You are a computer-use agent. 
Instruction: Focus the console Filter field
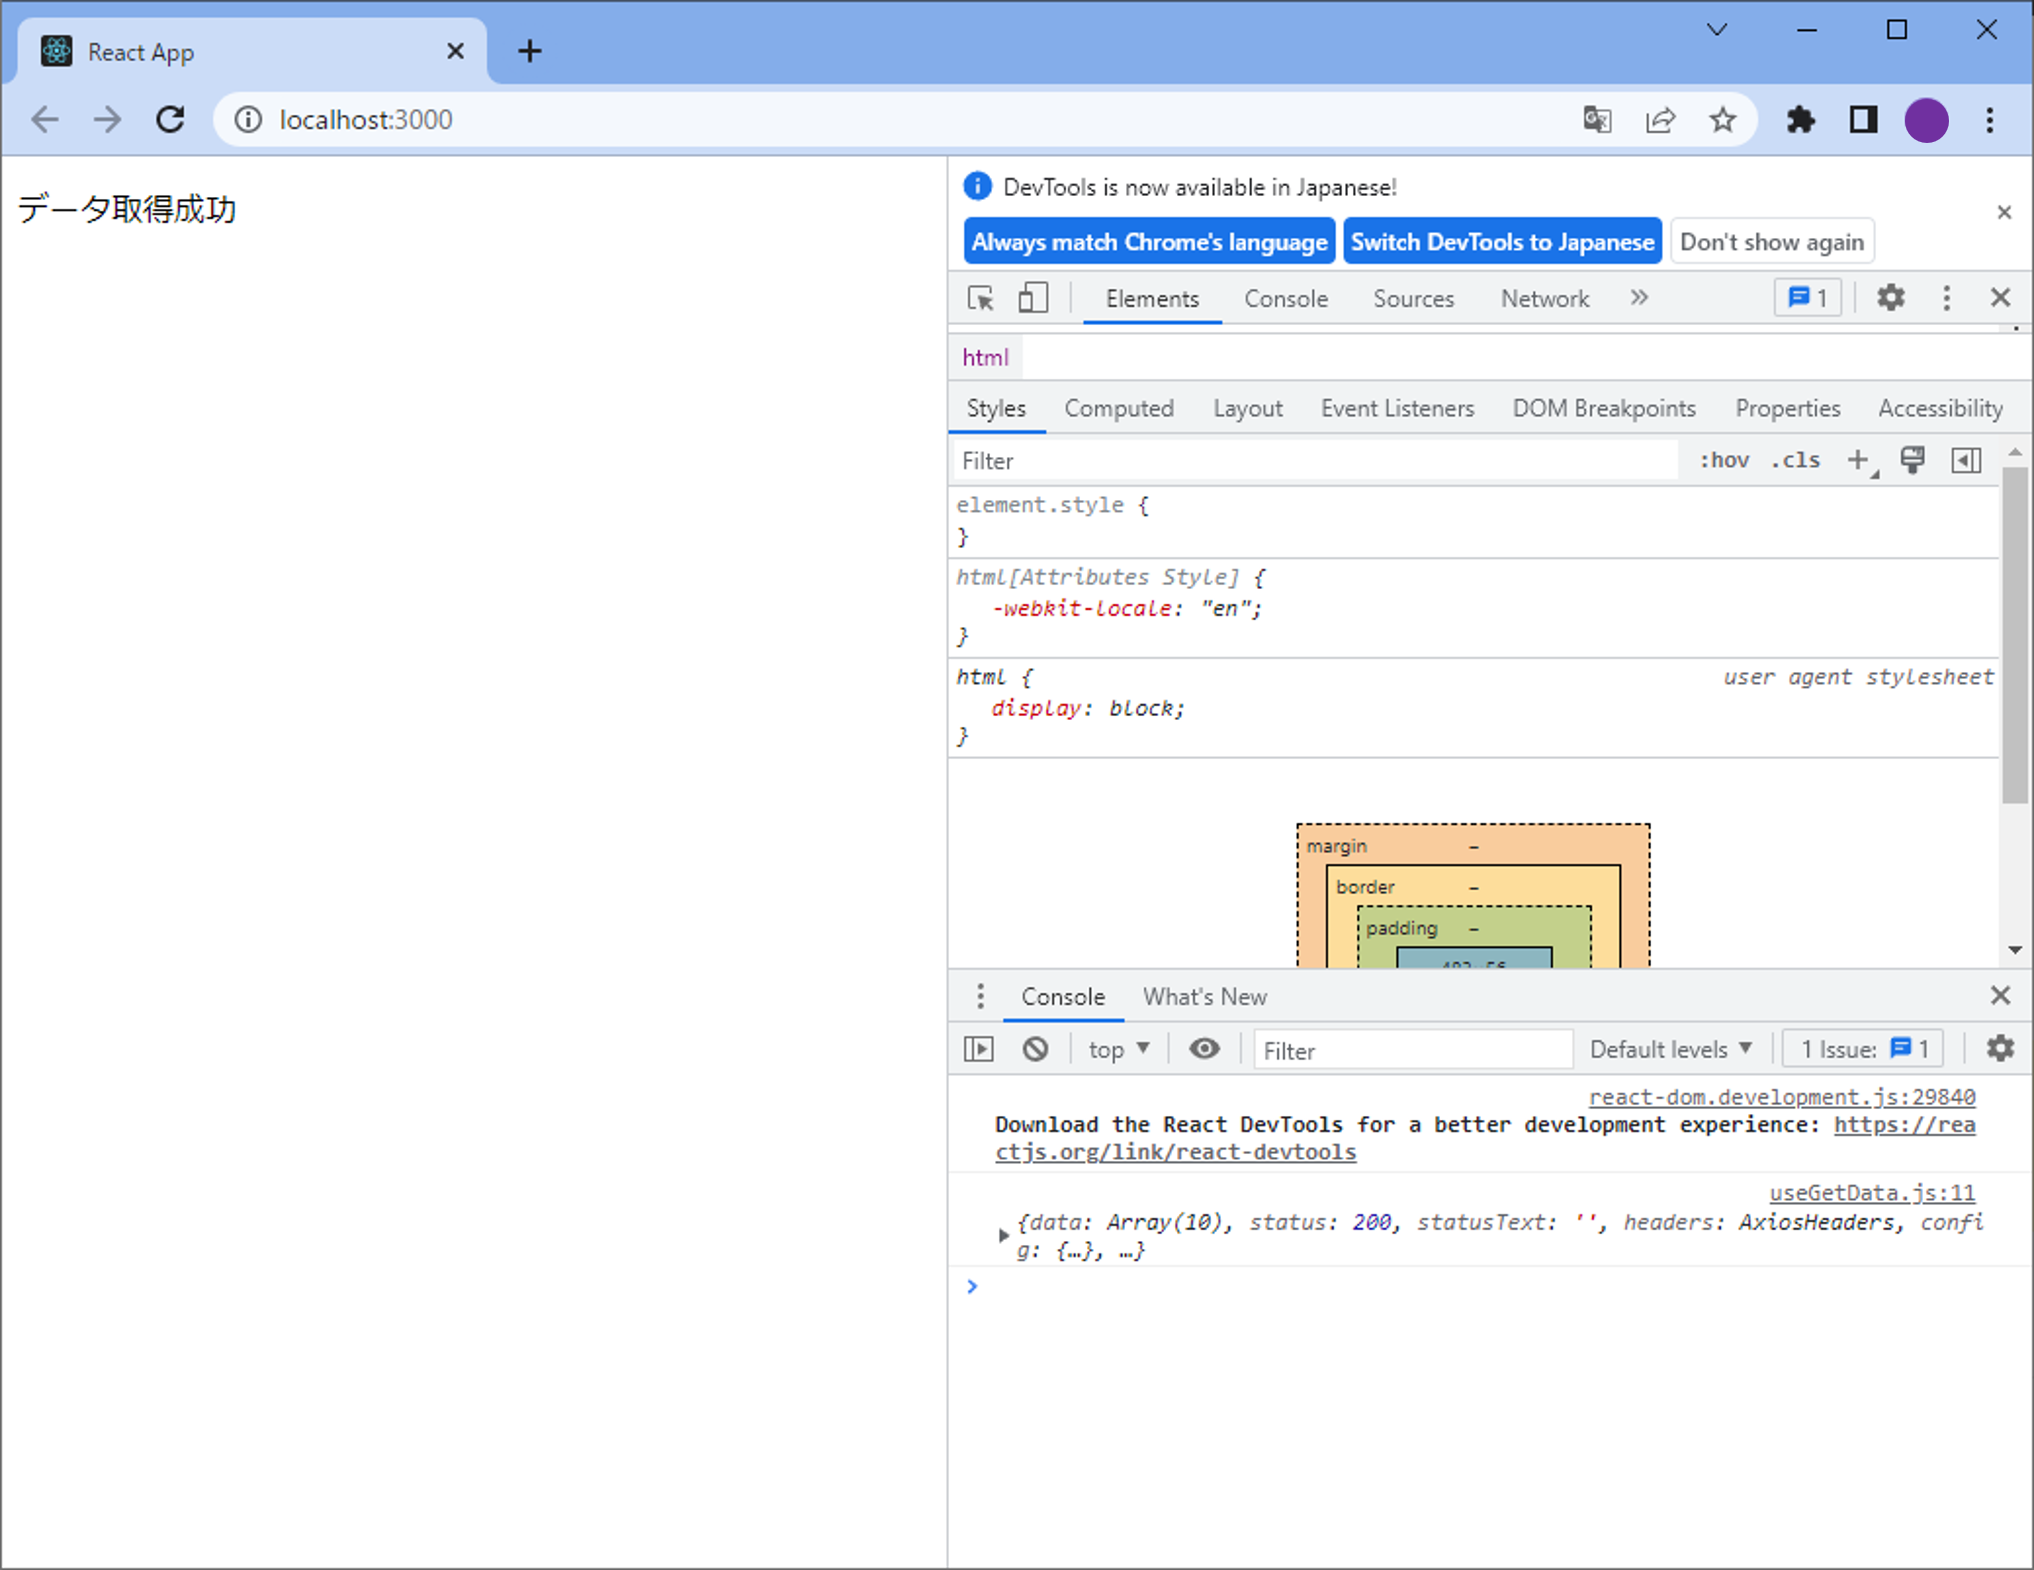[x=1412, y=1050]
